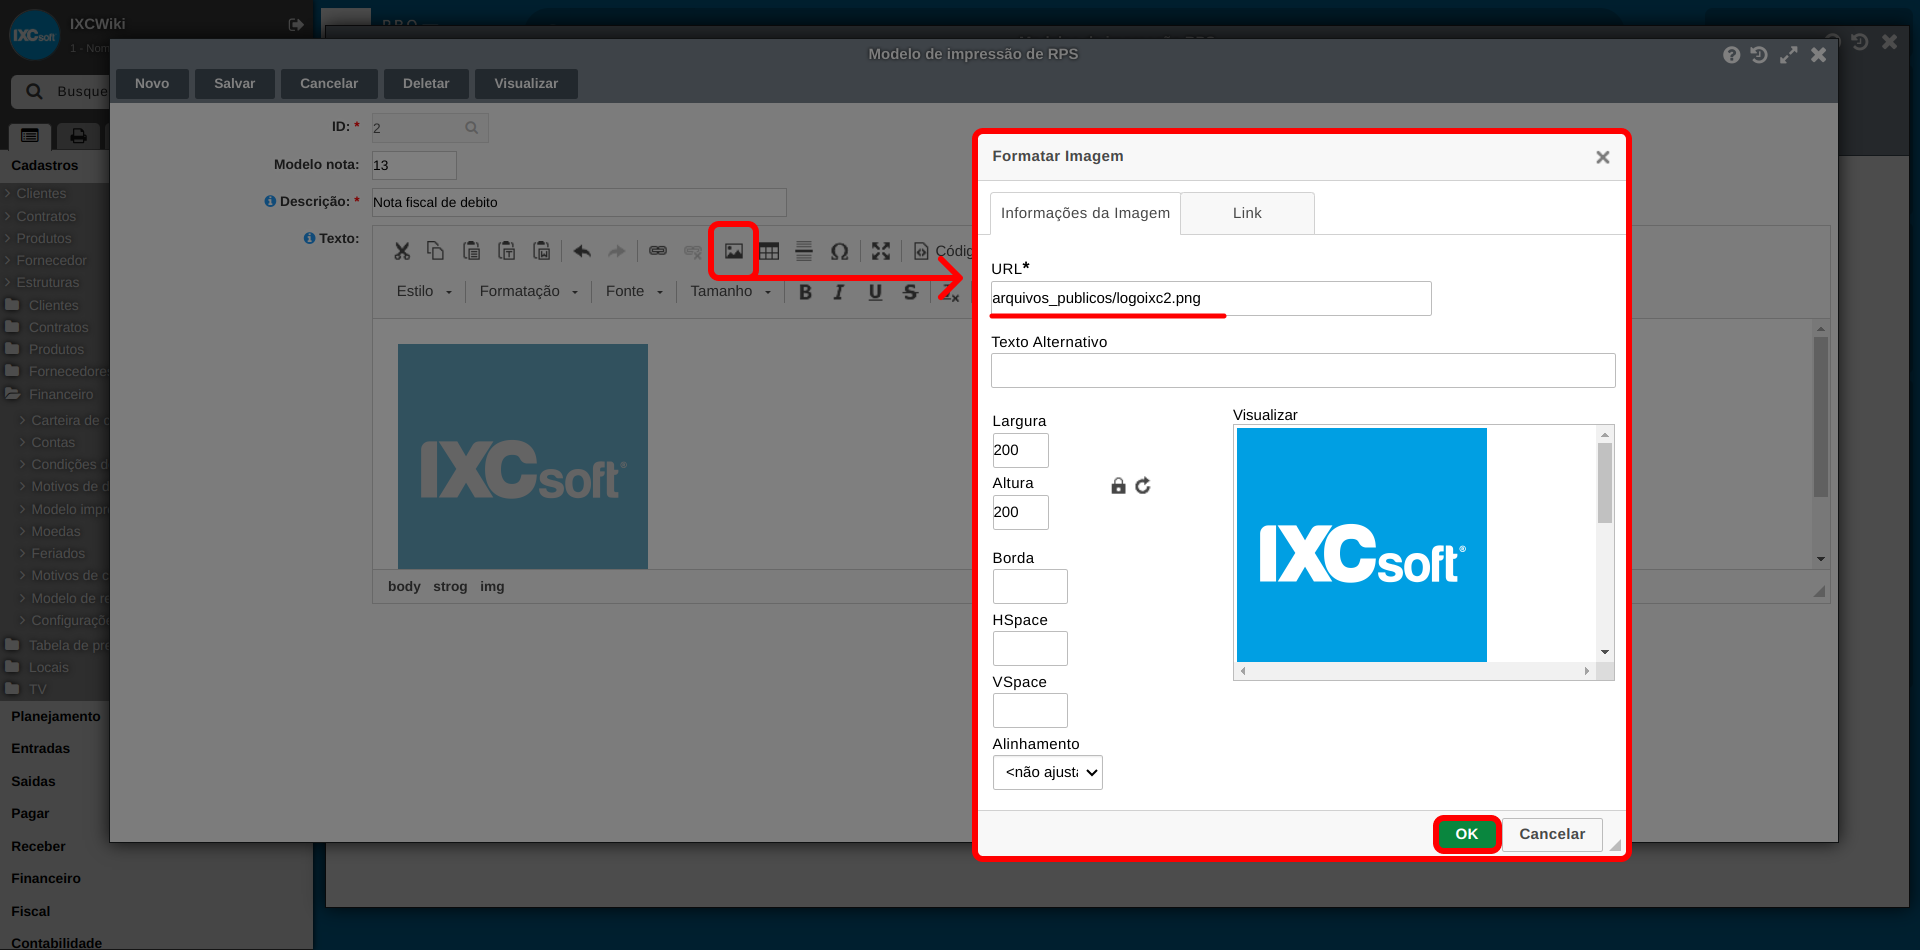Click the HSpace input field

pyautogui.click(x=1030, y=649)
